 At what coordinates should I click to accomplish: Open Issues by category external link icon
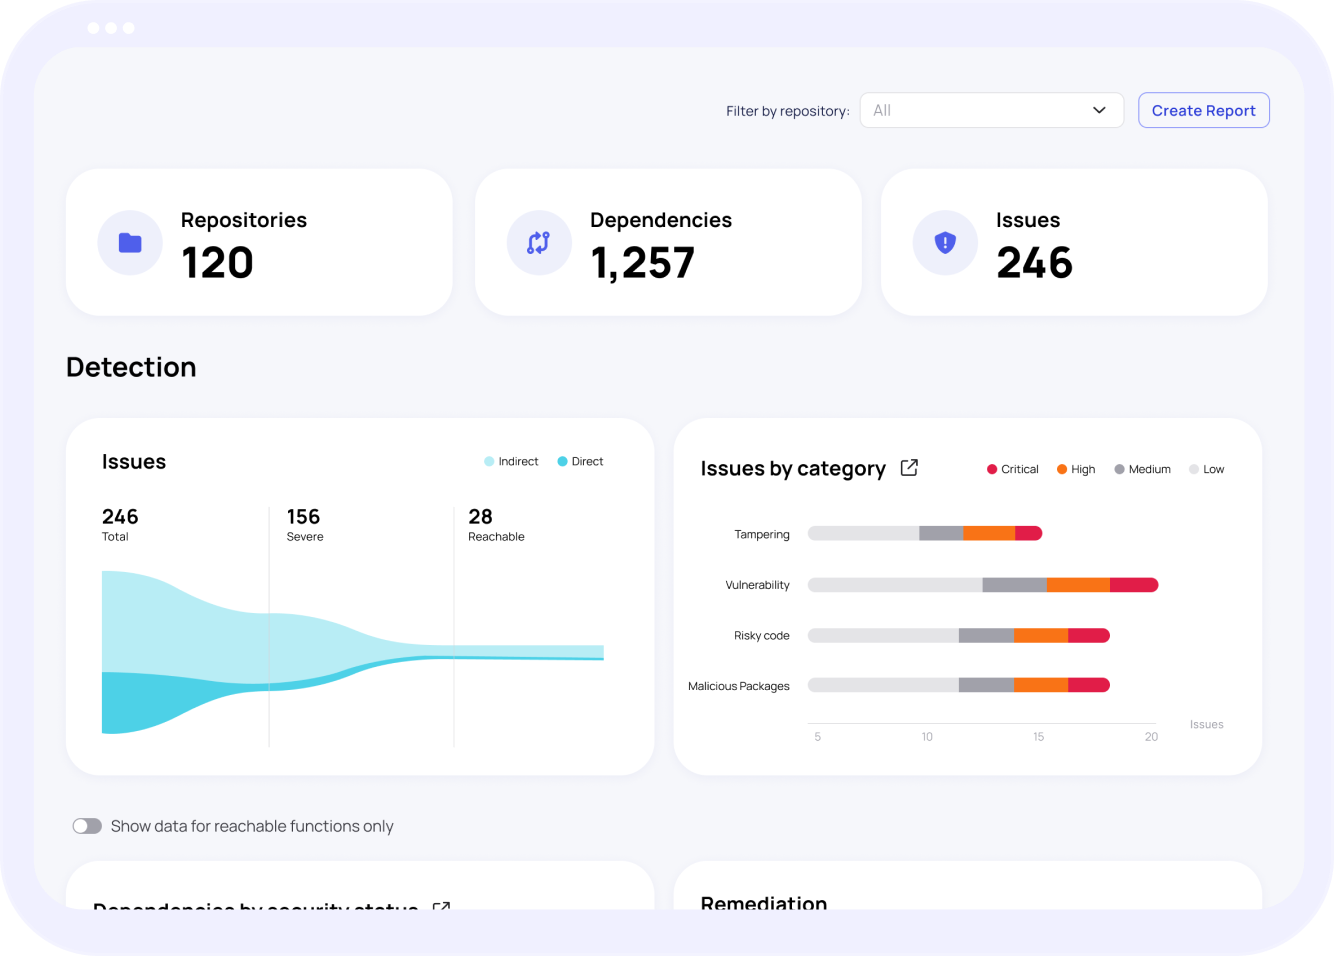[909, 468]
